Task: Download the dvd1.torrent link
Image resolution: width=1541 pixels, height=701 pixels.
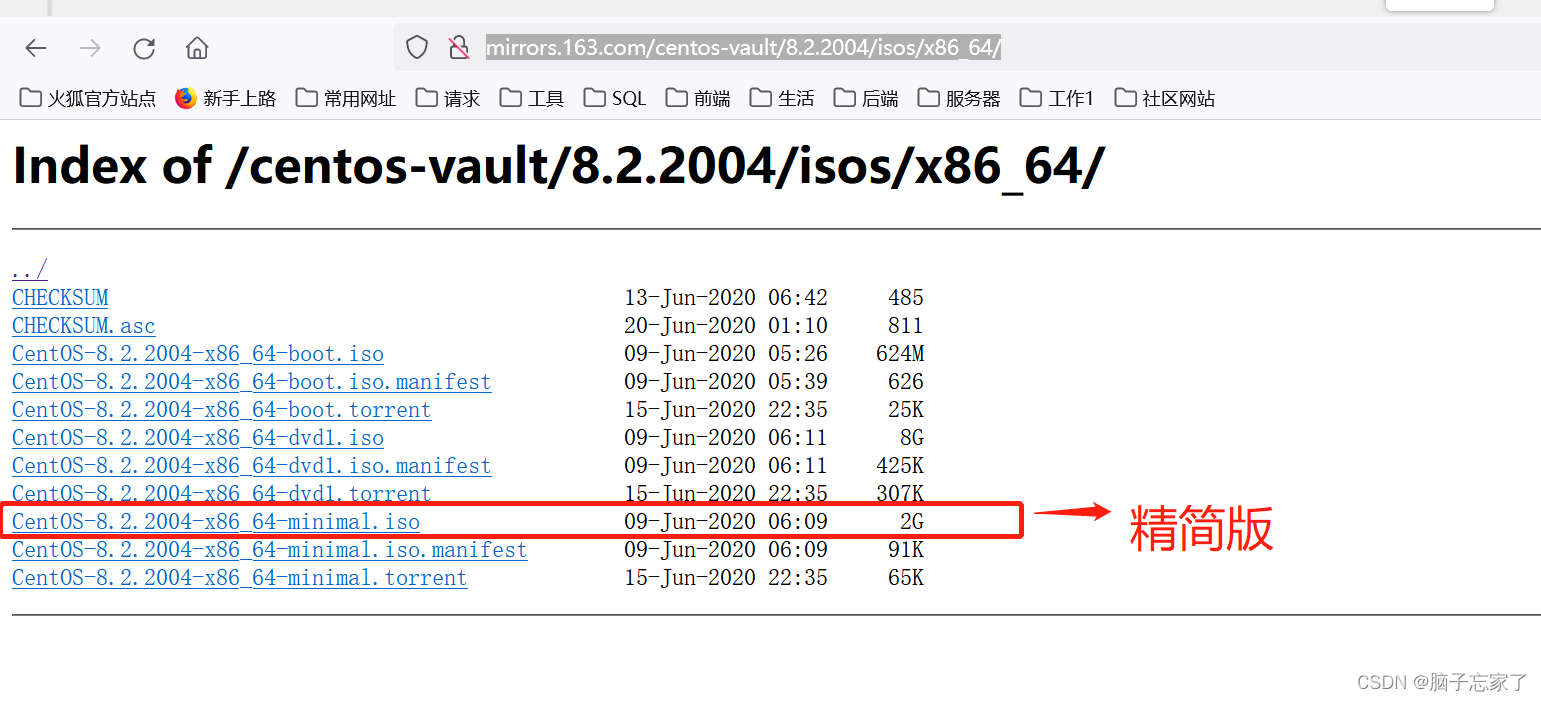Action: click(x=222, y=494)
